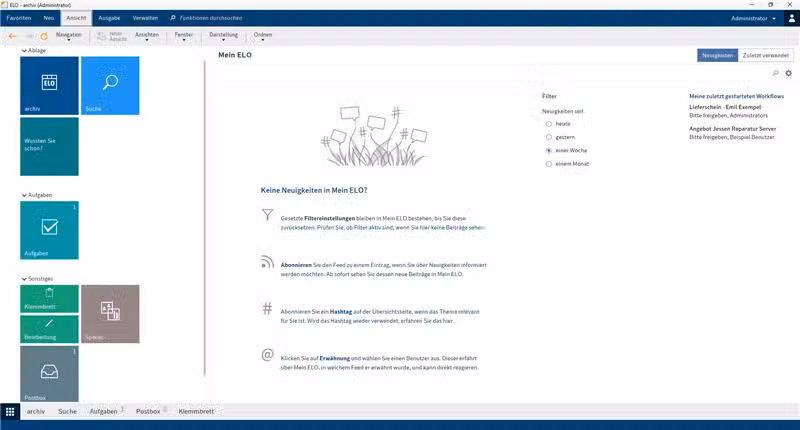Click bottom bar 'archiv' shortcut
The image size is (800, 430).
tap(36, 411)
